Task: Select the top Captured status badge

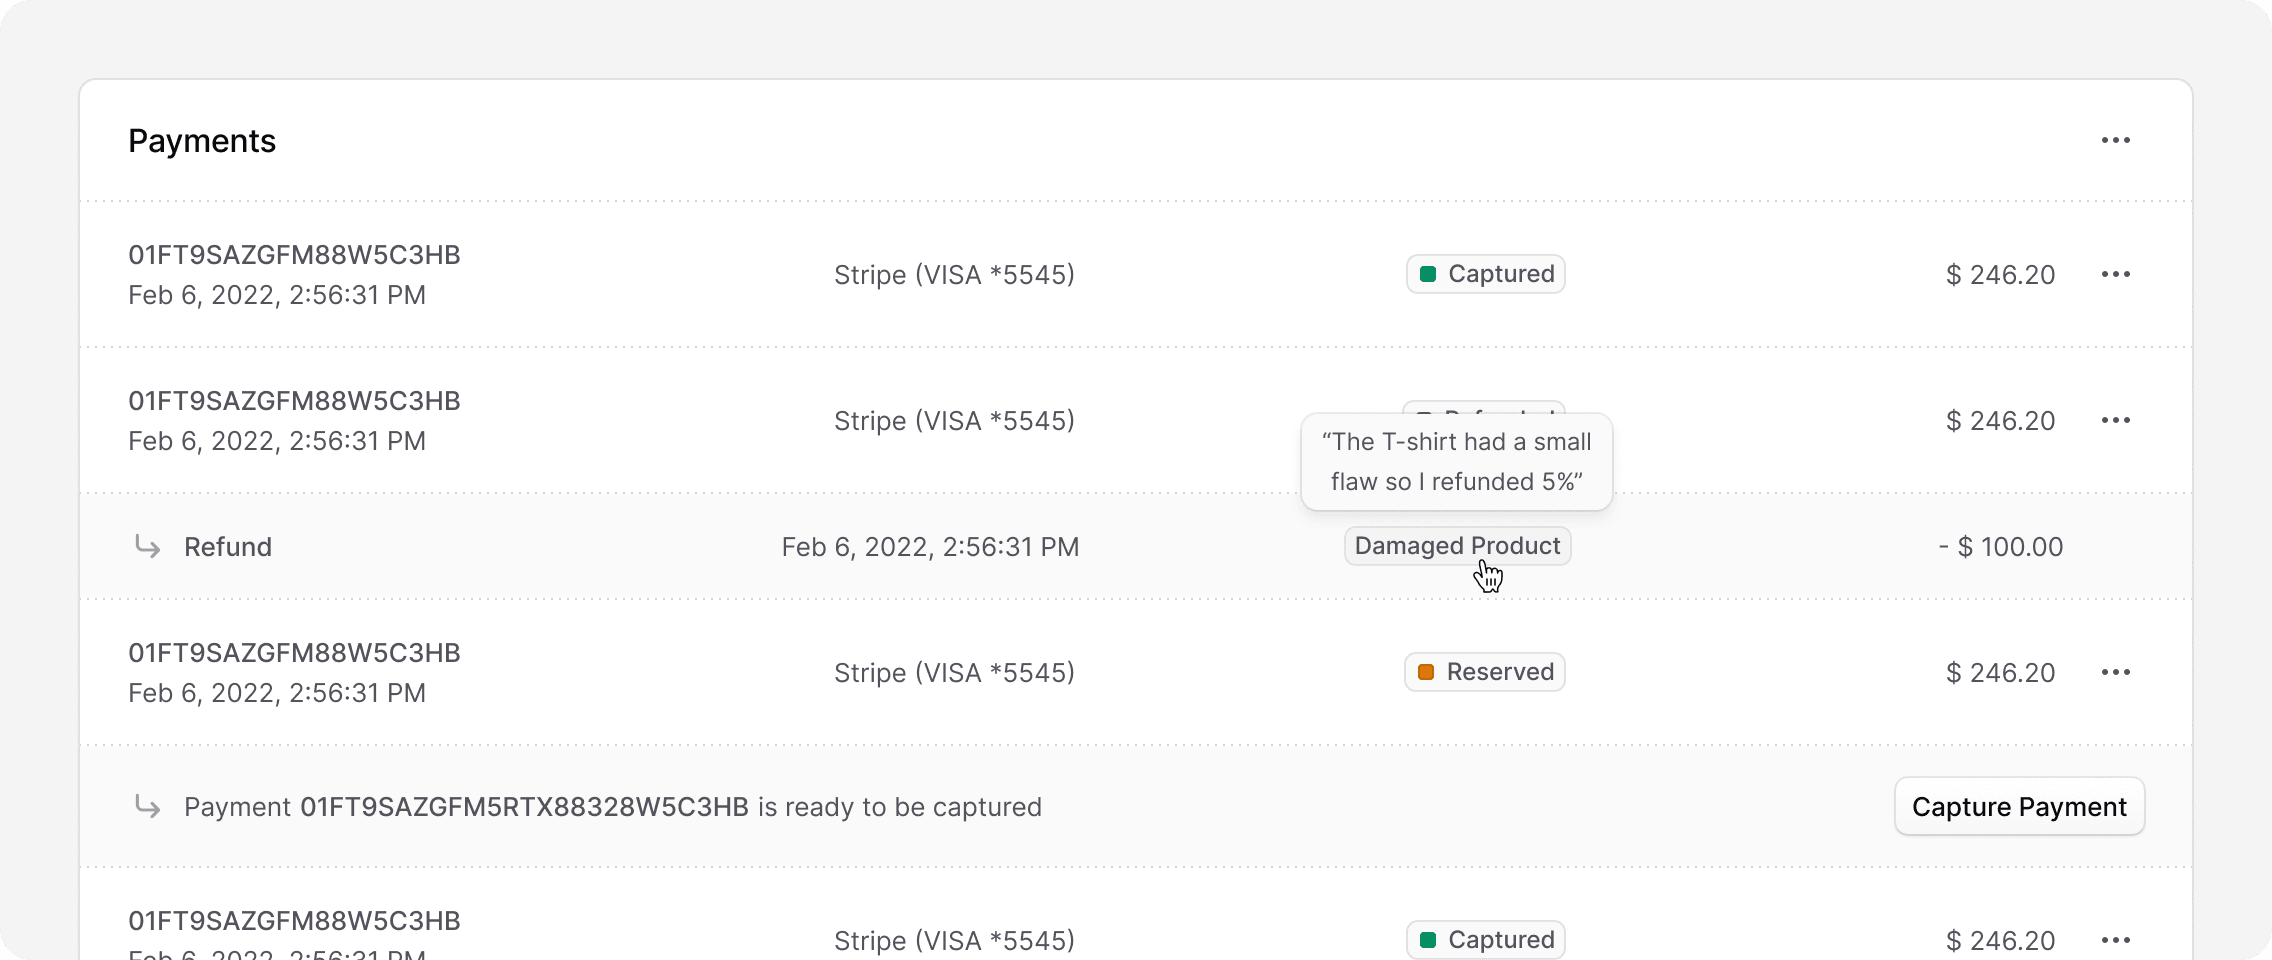Action: [1486, 274]
